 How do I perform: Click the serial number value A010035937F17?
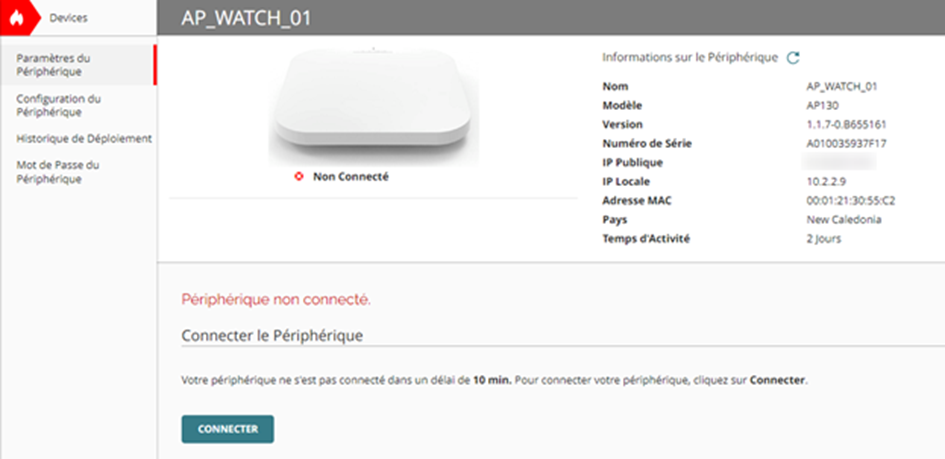[846, 144]
